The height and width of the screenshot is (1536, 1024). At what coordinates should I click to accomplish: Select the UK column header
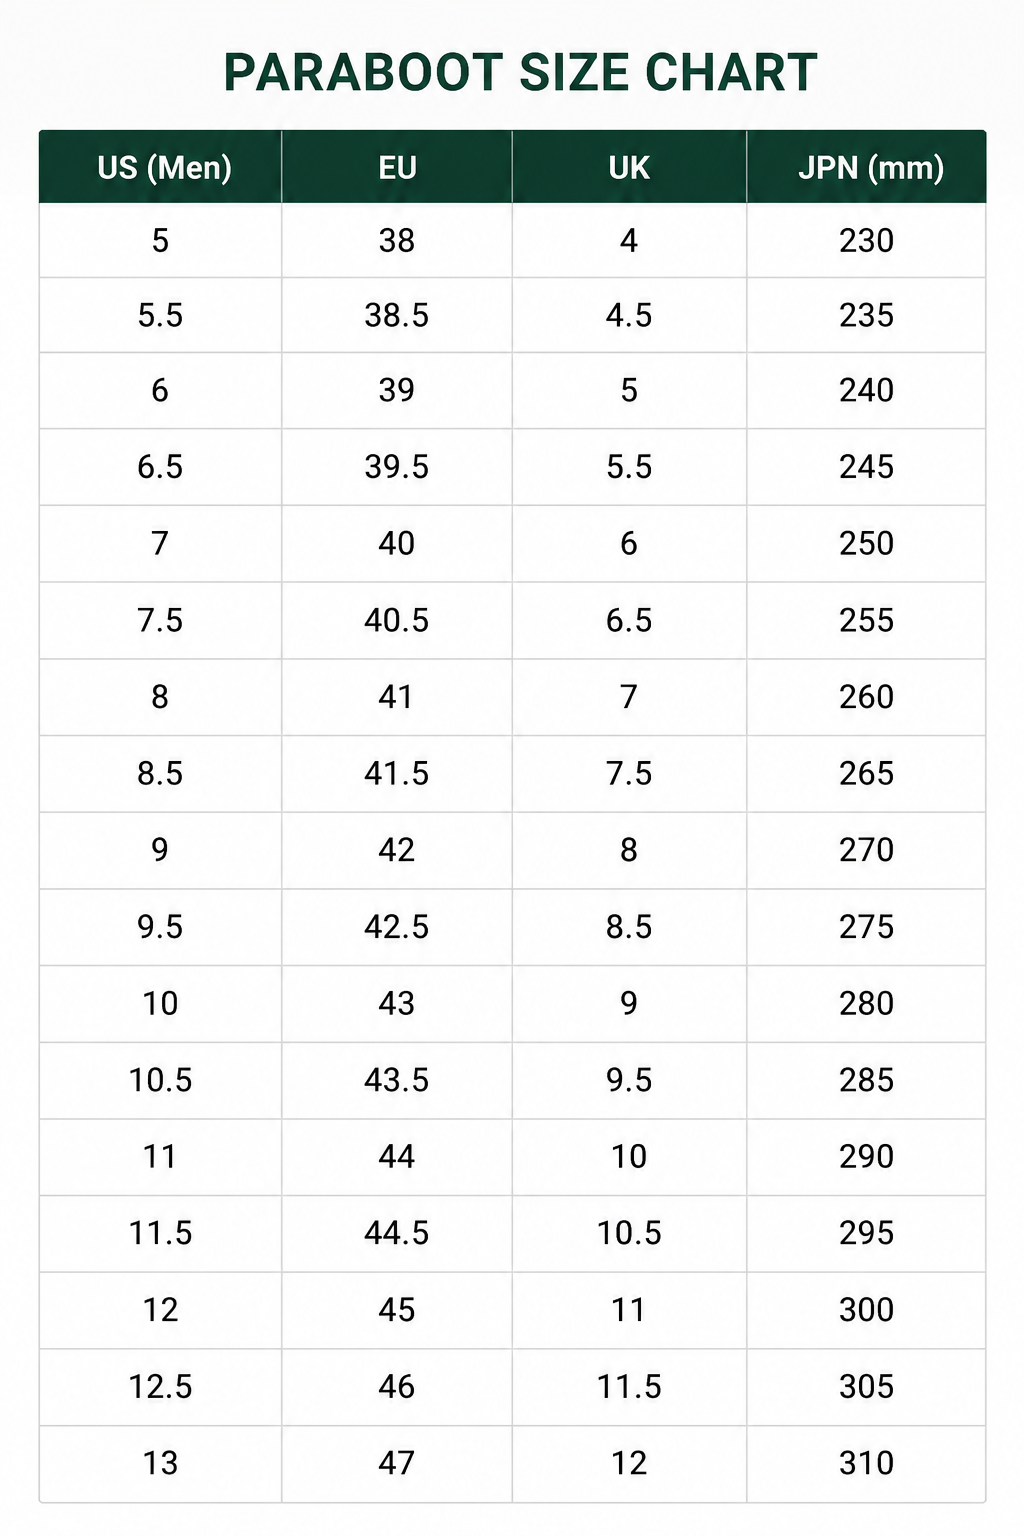tap(629, 167)
